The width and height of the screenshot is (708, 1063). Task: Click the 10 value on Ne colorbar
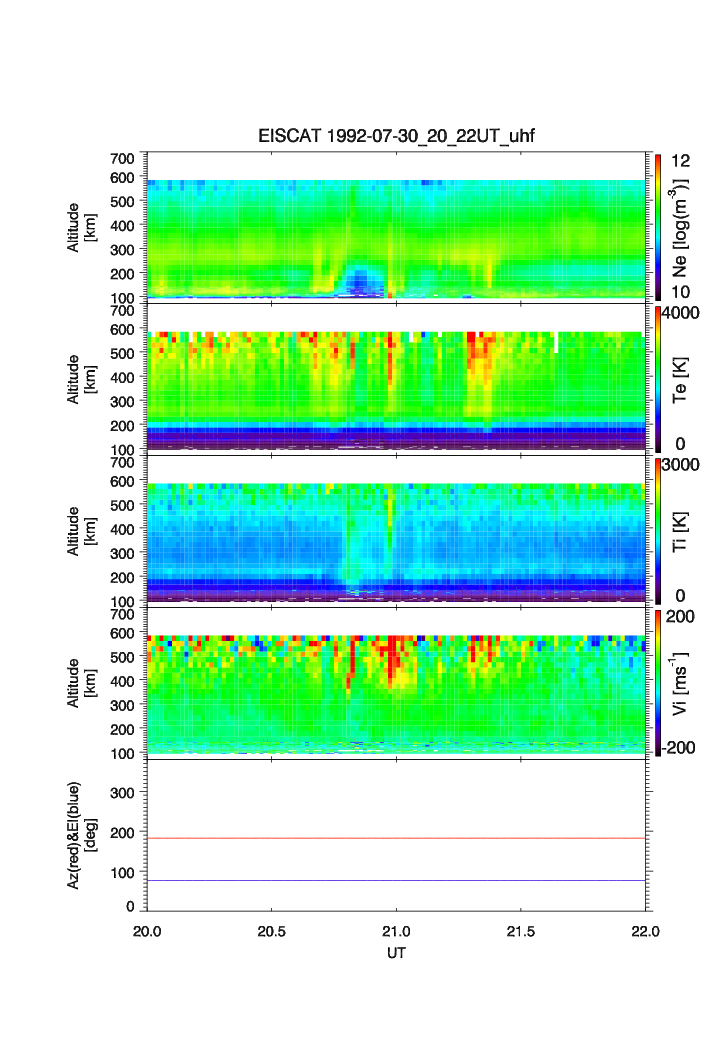pyautogui.click(x=680, y=292)
